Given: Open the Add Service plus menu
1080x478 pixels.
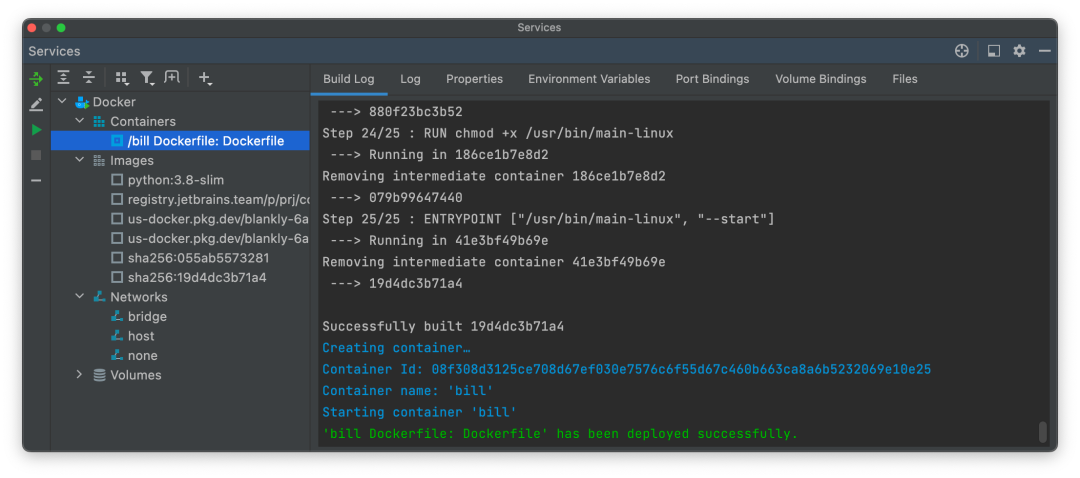Looking at the screenshot, I should coord(204,78).
